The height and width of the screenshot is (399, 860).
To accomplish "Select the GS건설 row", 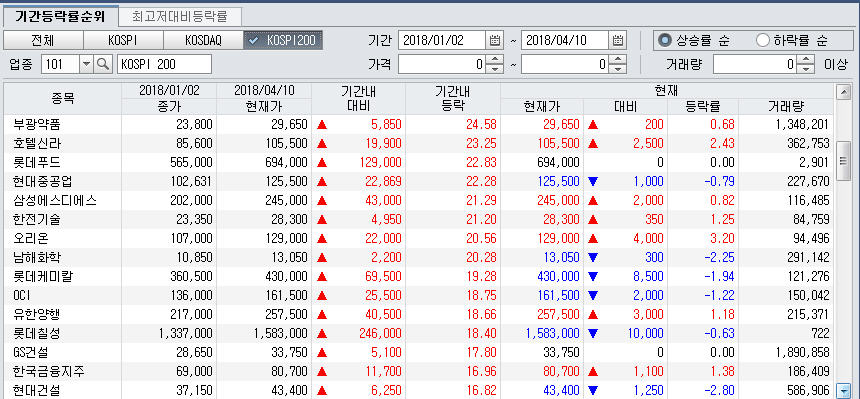I will [419, 352].
